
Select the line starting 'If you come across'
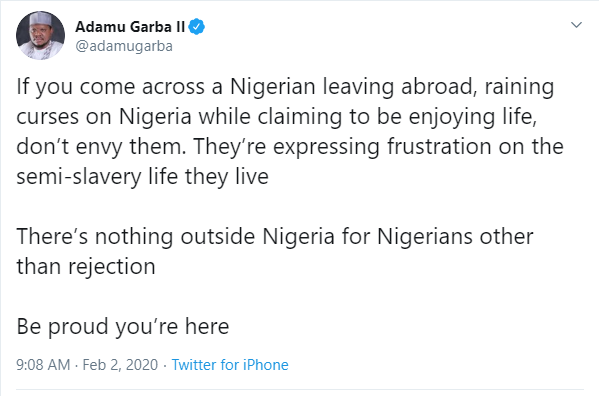[x=285, y=87]
